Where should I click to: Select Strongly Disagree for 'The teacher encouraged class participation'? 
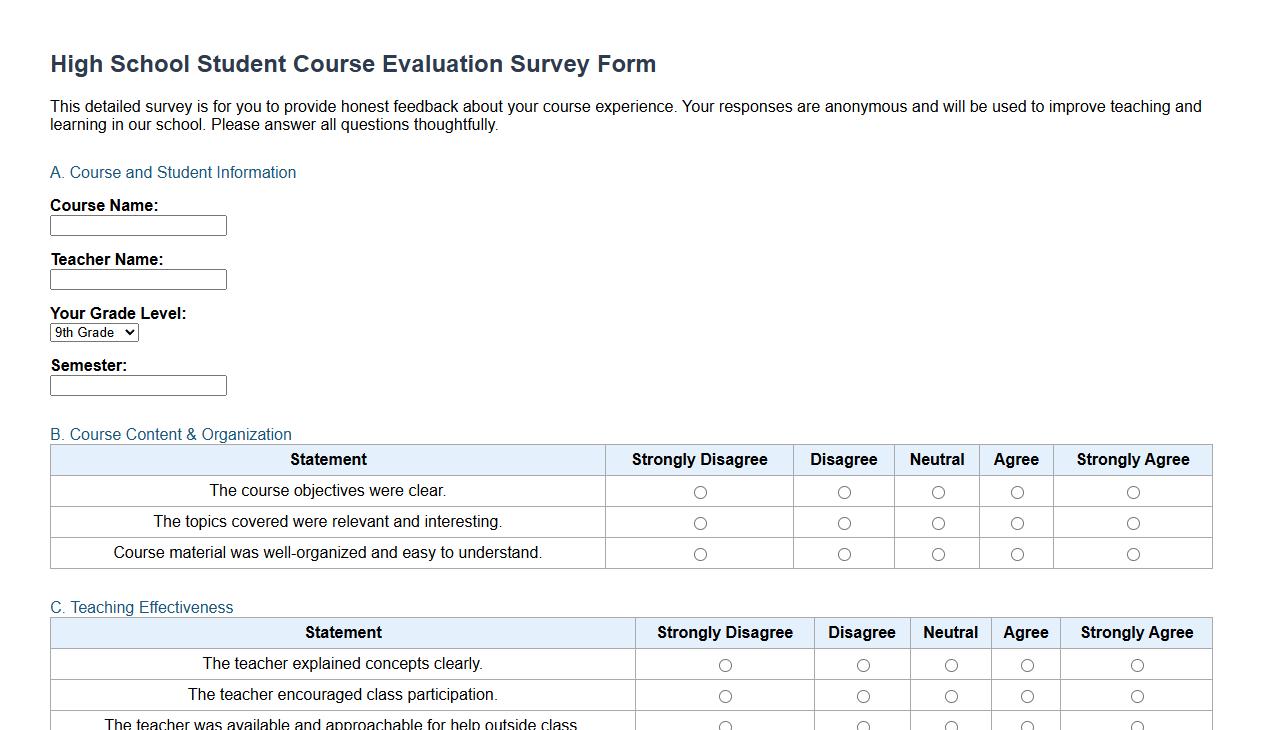724,695
